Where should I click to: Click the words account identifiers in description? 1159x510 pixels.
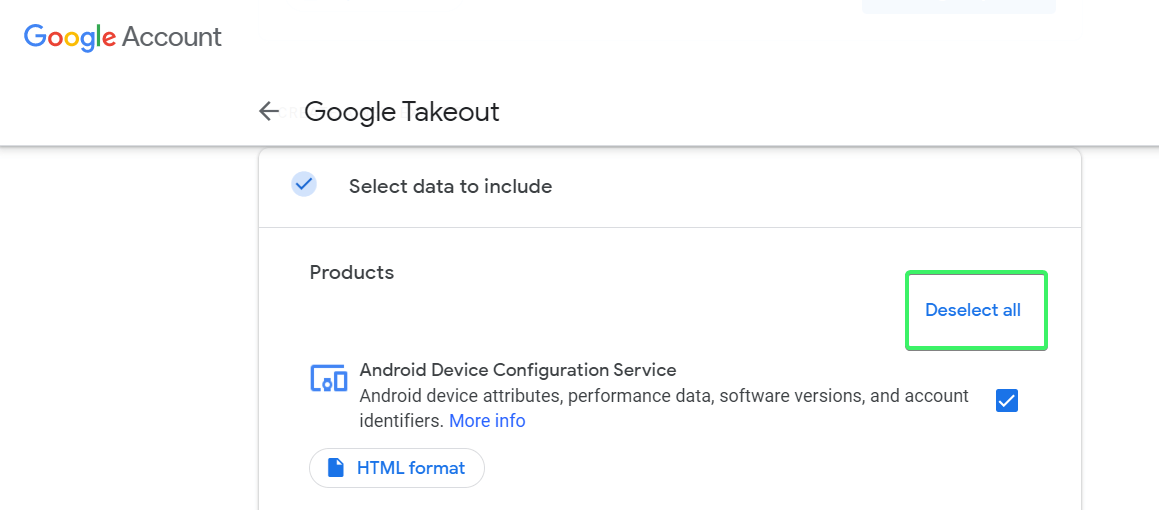(920, 397)
